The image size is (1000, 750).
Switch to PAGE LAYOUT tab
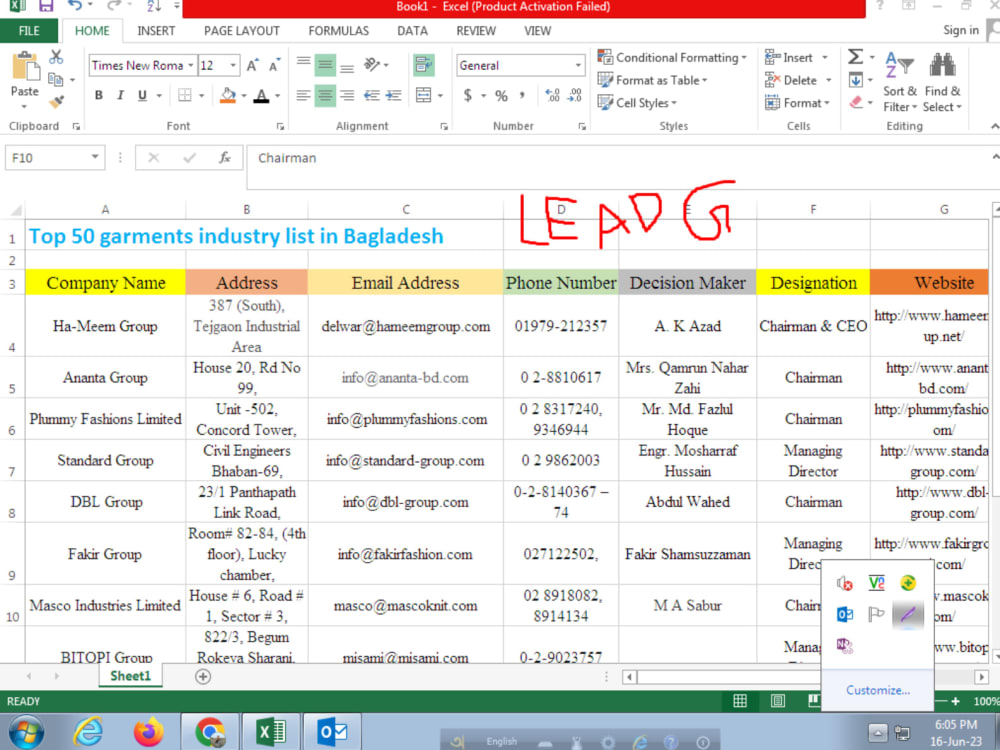pyautogui.click(x=242, y=31)
